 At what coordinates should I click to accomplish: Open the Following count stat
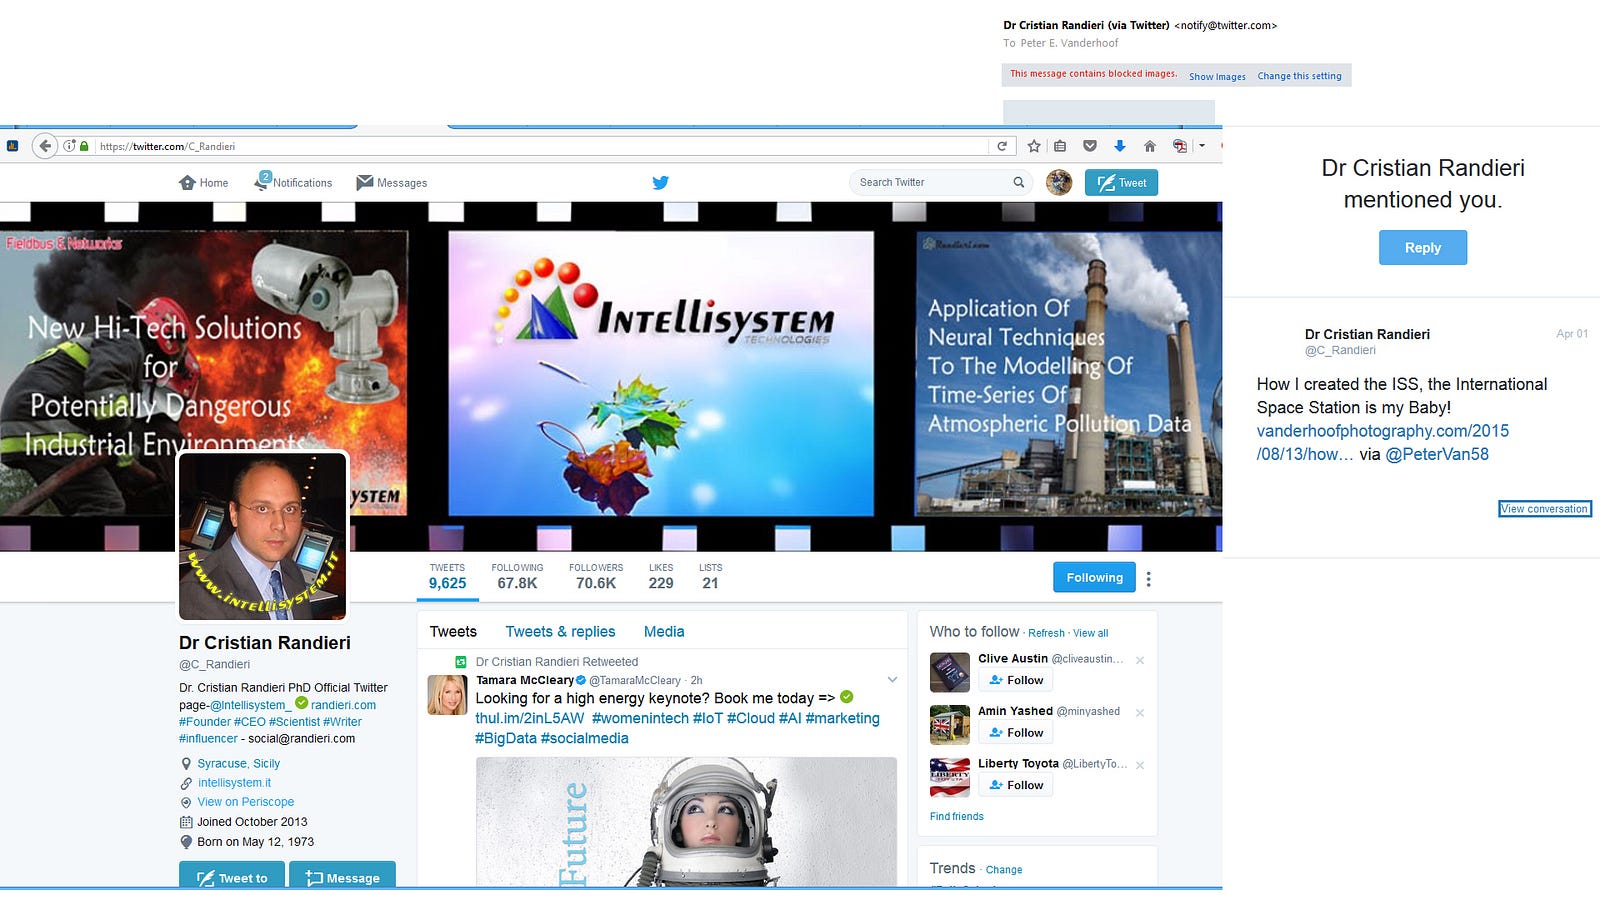coord(517,577)
